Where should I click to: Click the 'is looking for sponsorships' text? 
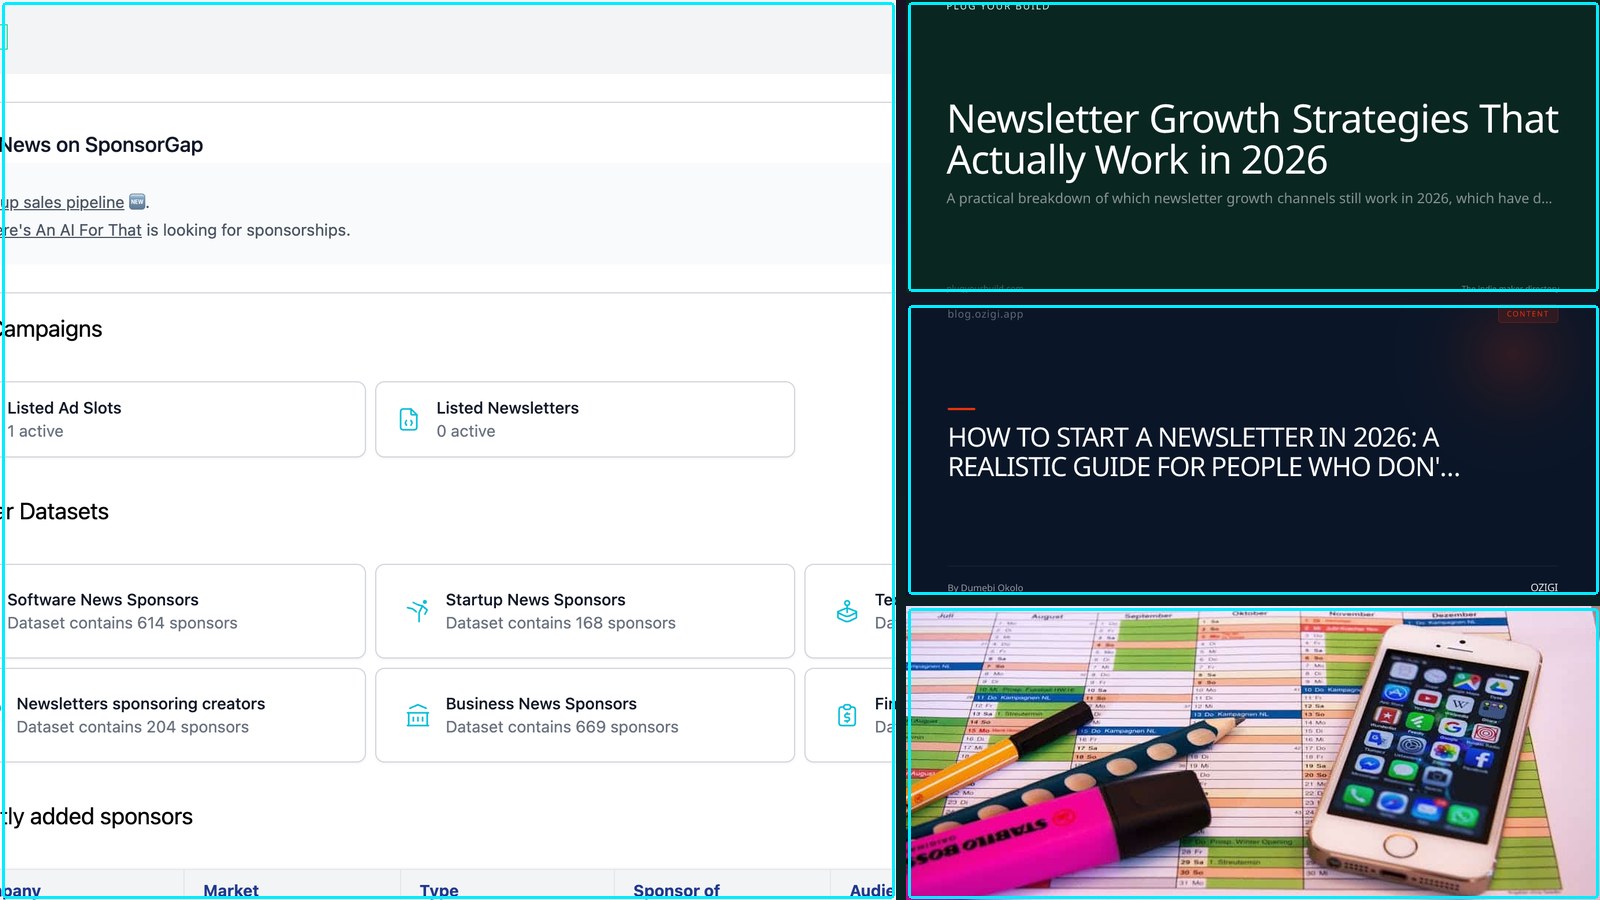248,230
